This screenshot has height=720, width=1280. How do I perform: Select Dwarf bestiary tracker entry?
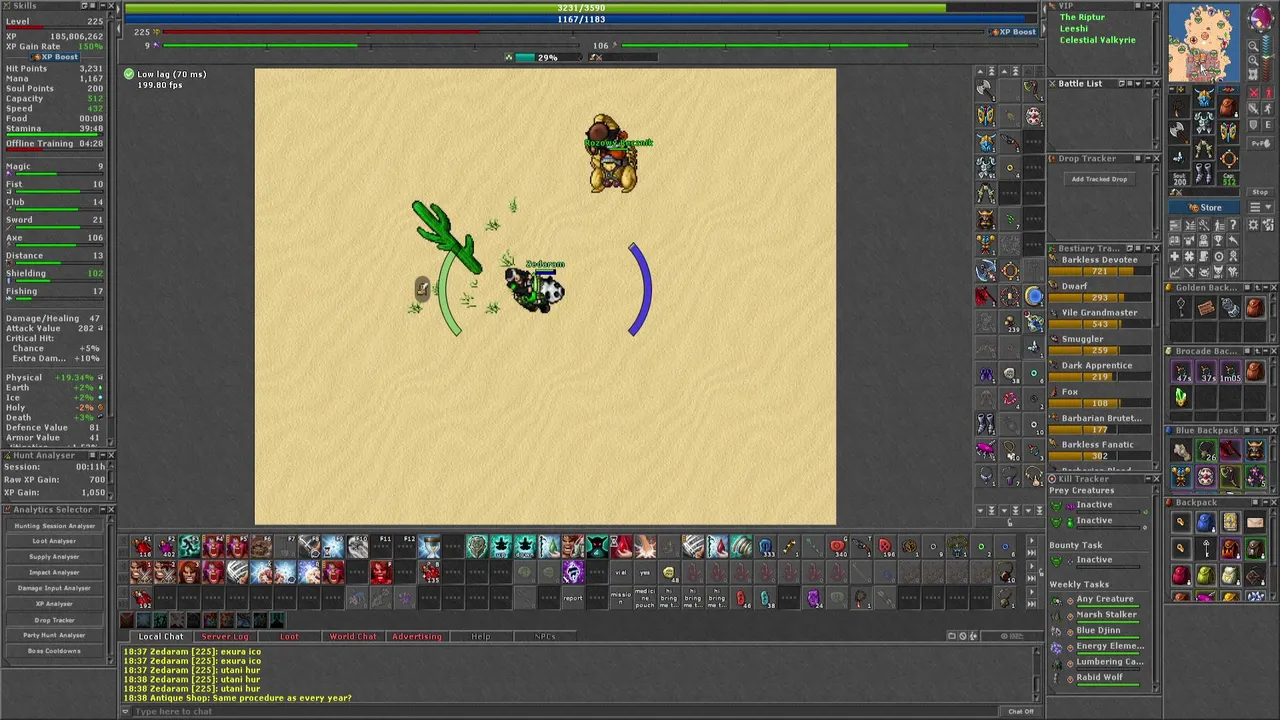point(1097,291)
